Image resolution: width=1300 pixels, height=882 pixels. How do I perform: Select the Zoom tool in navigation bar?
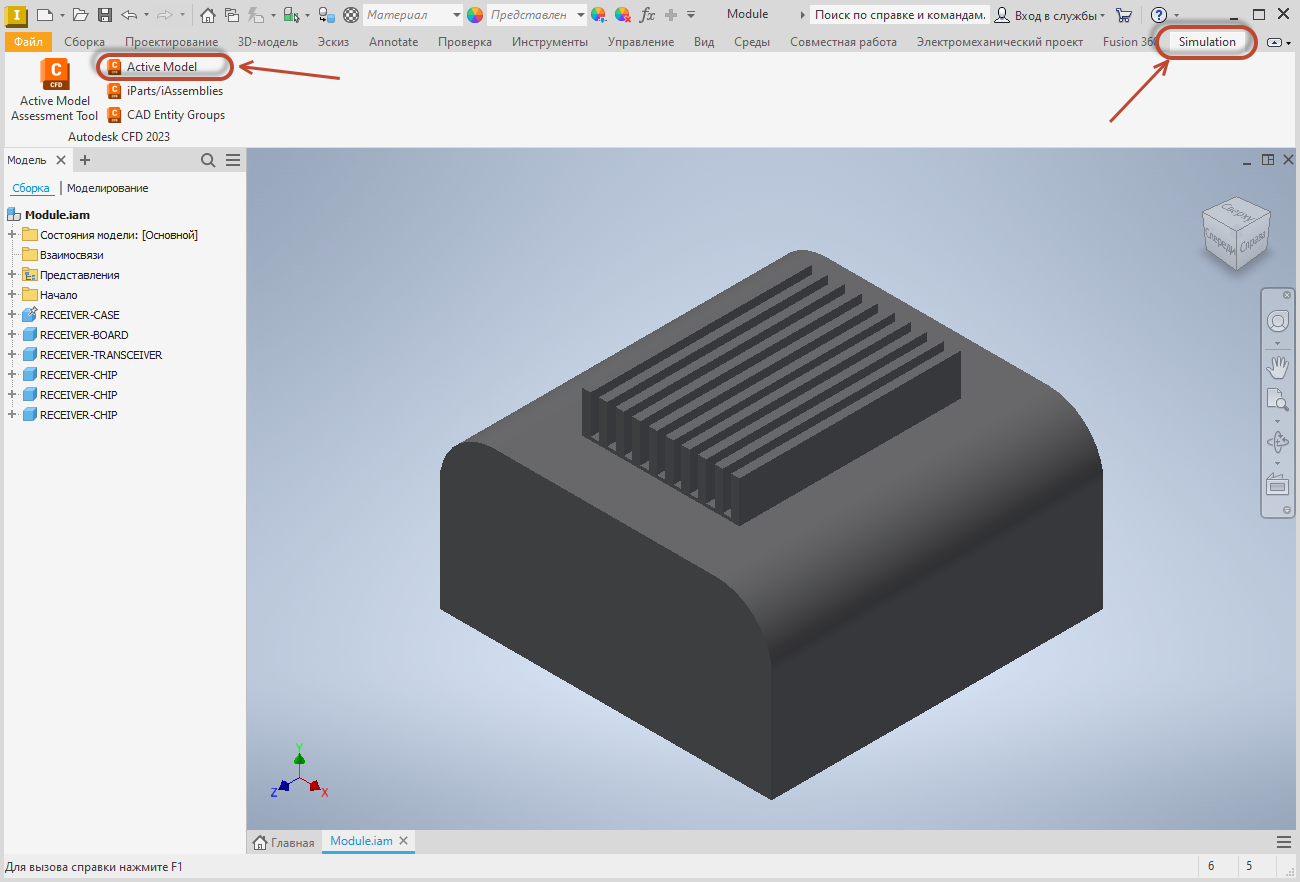[1277, 400]
